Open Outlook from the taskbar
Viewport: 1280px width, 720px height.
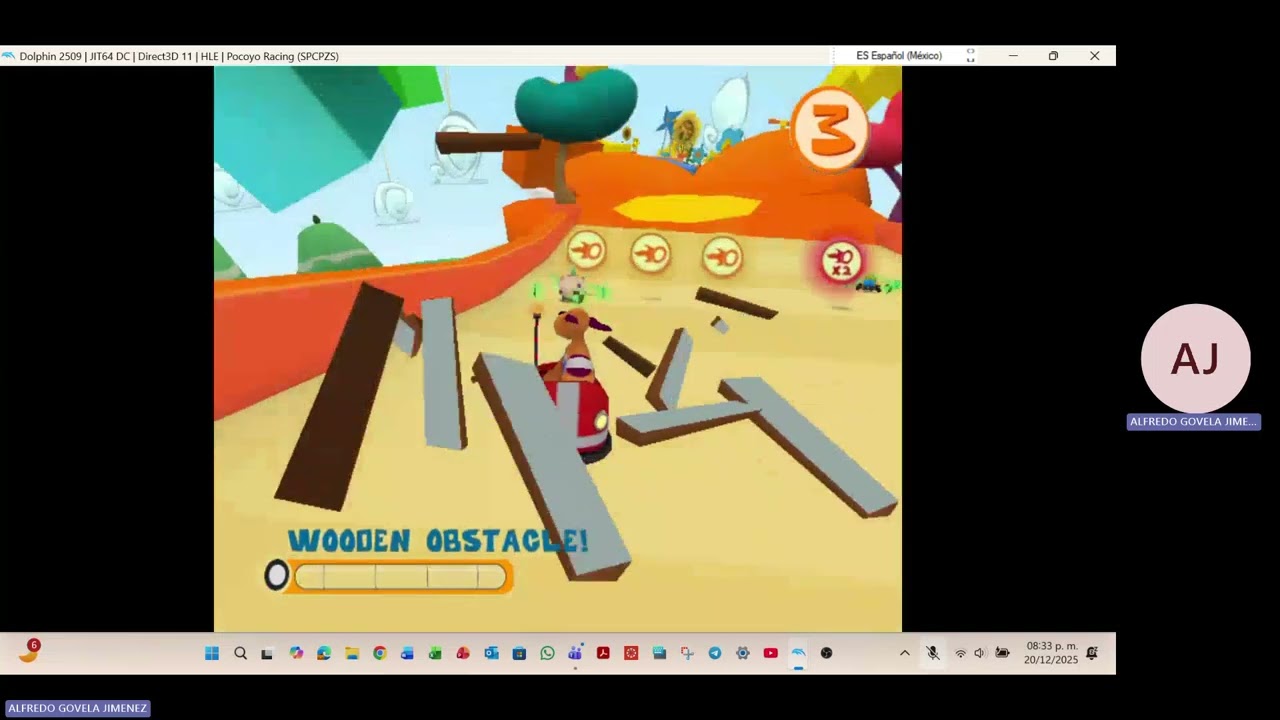coord(491,653)
